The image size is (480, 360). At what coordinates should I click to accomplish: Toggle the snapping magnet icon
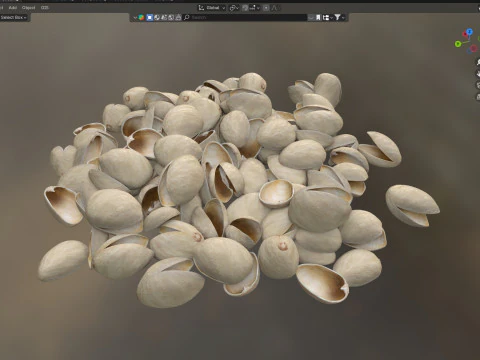tap(245, 8)
